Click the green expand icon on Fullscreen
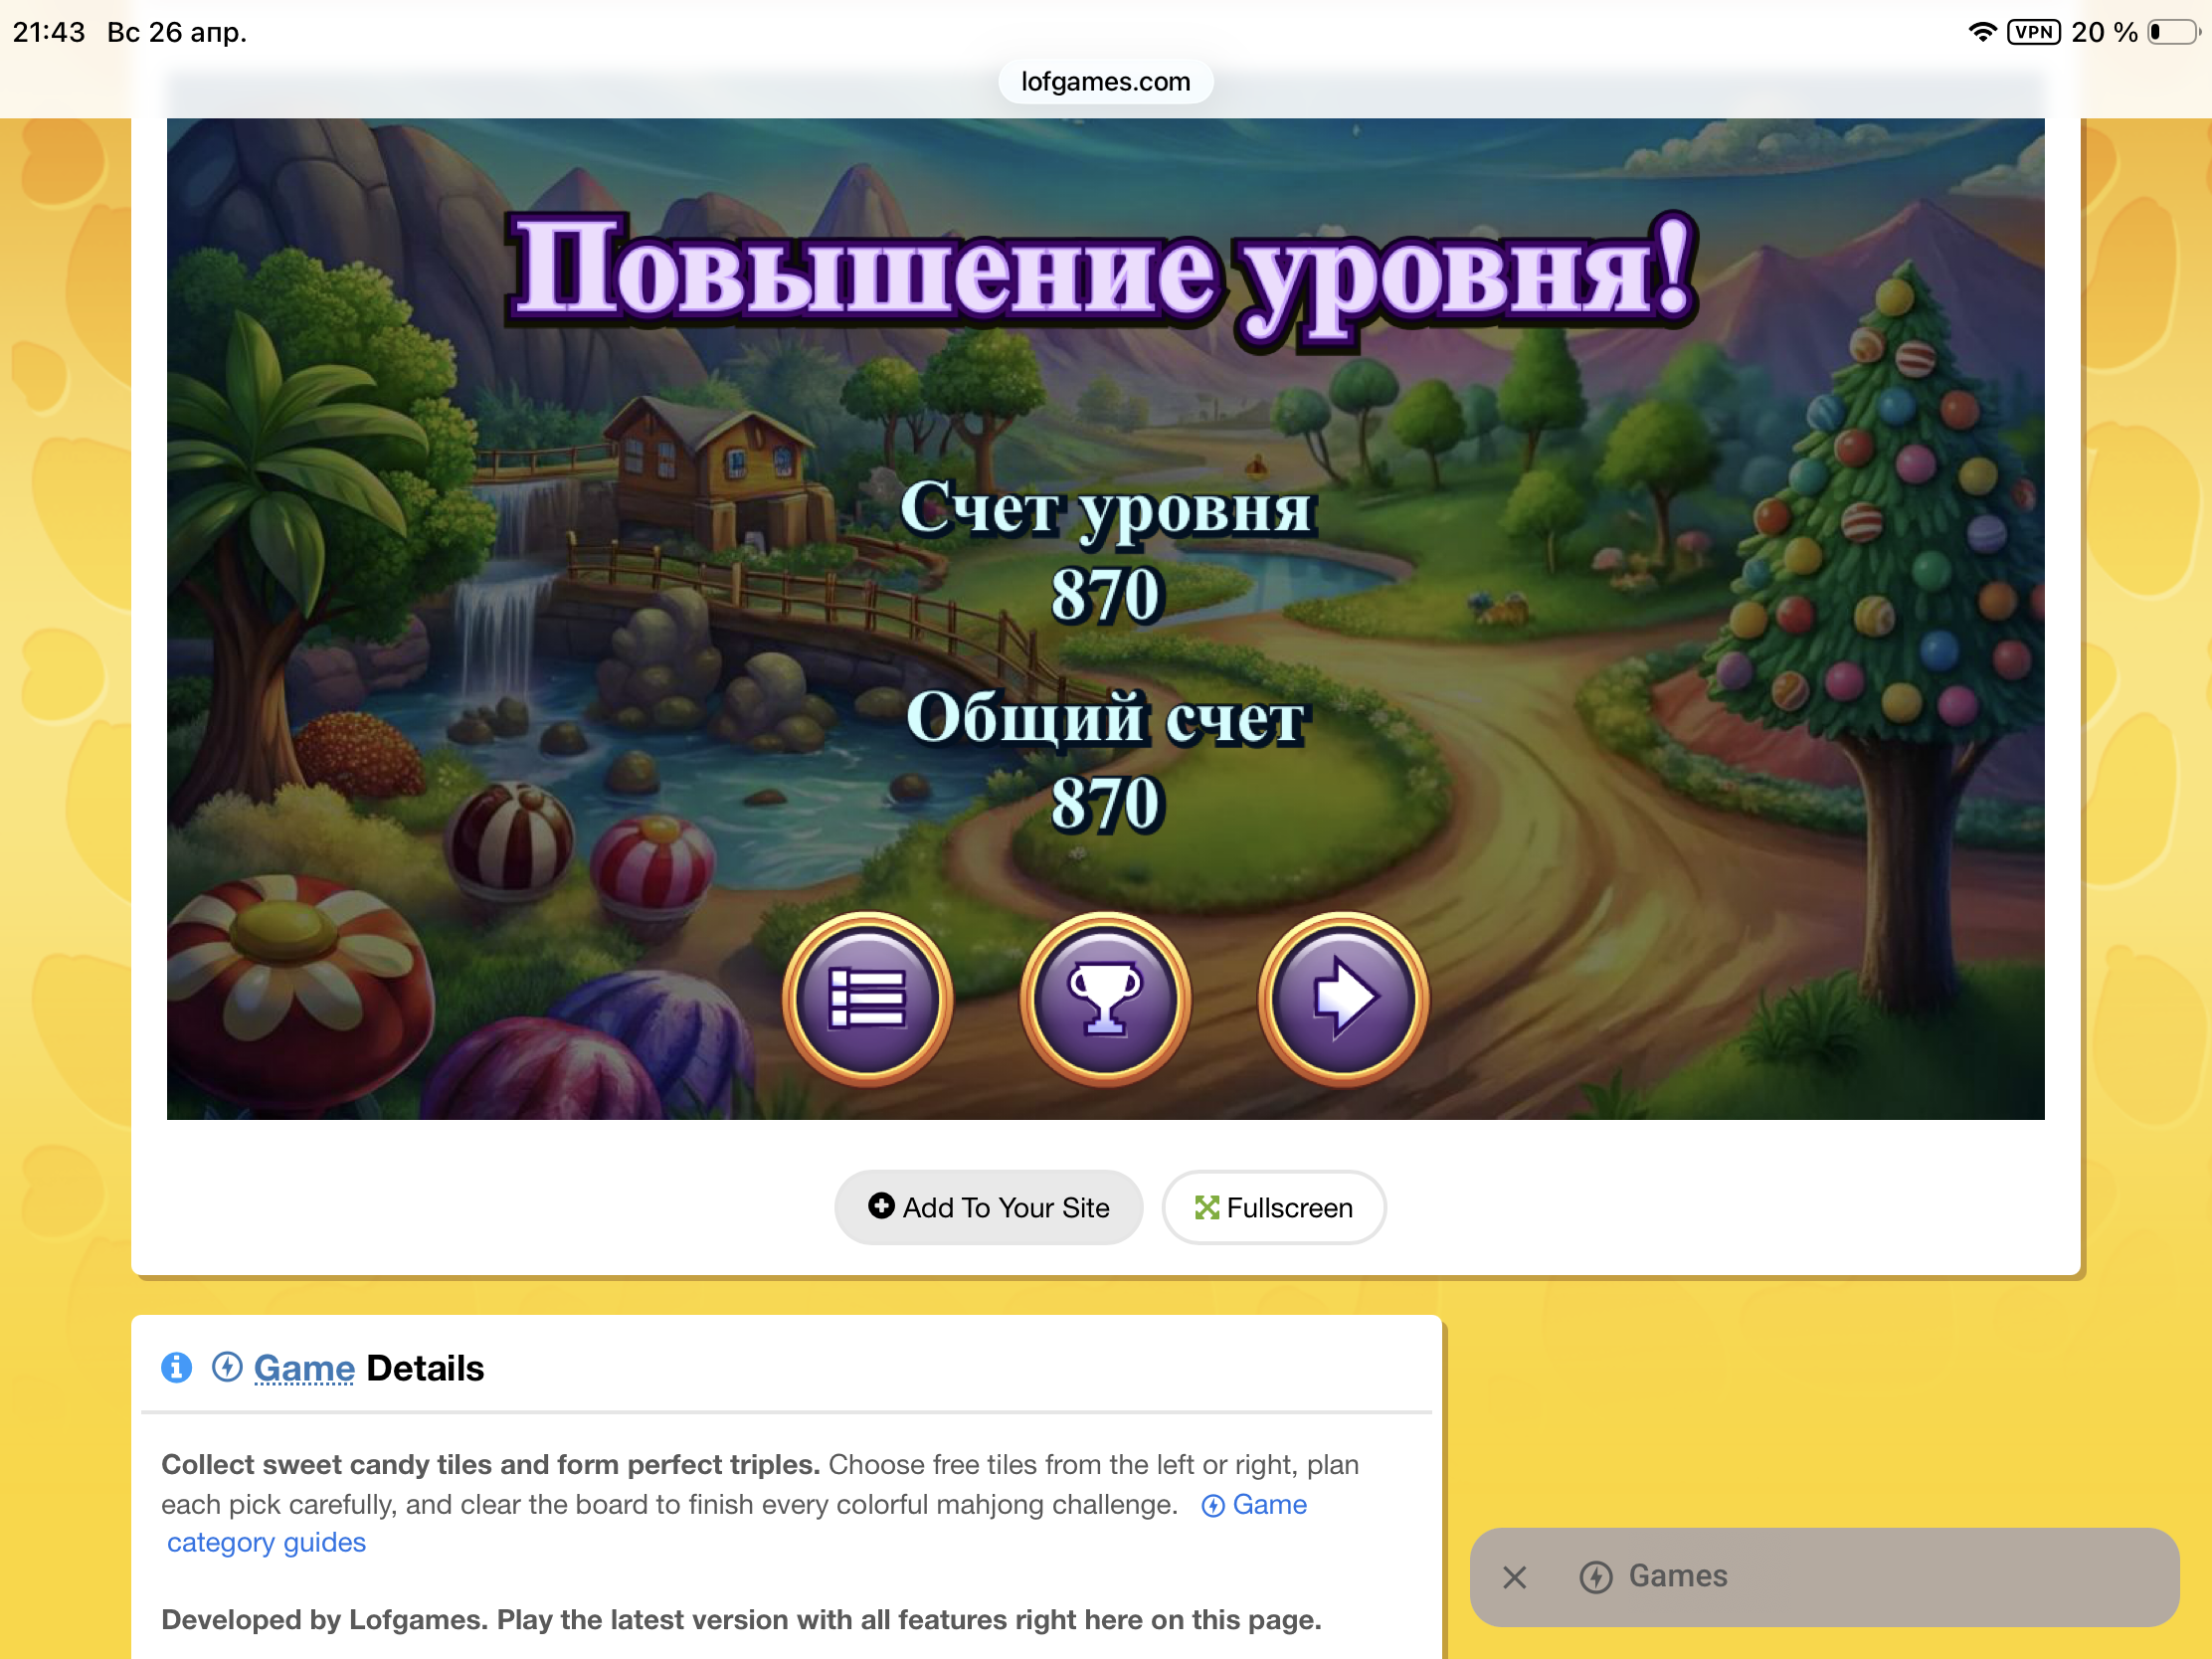 click(1206, 1208)
